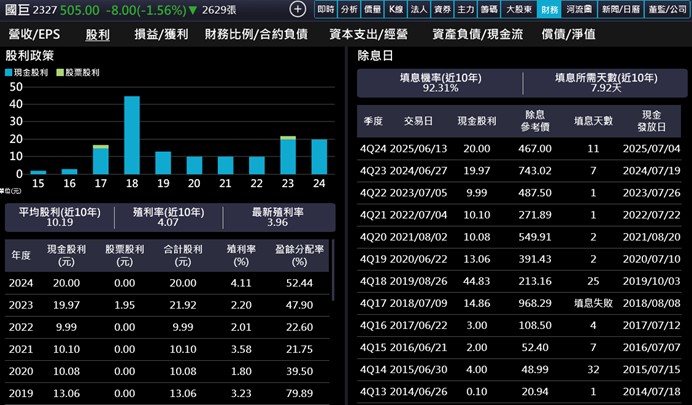Select the 償債/淨值 section

(568, 34)
